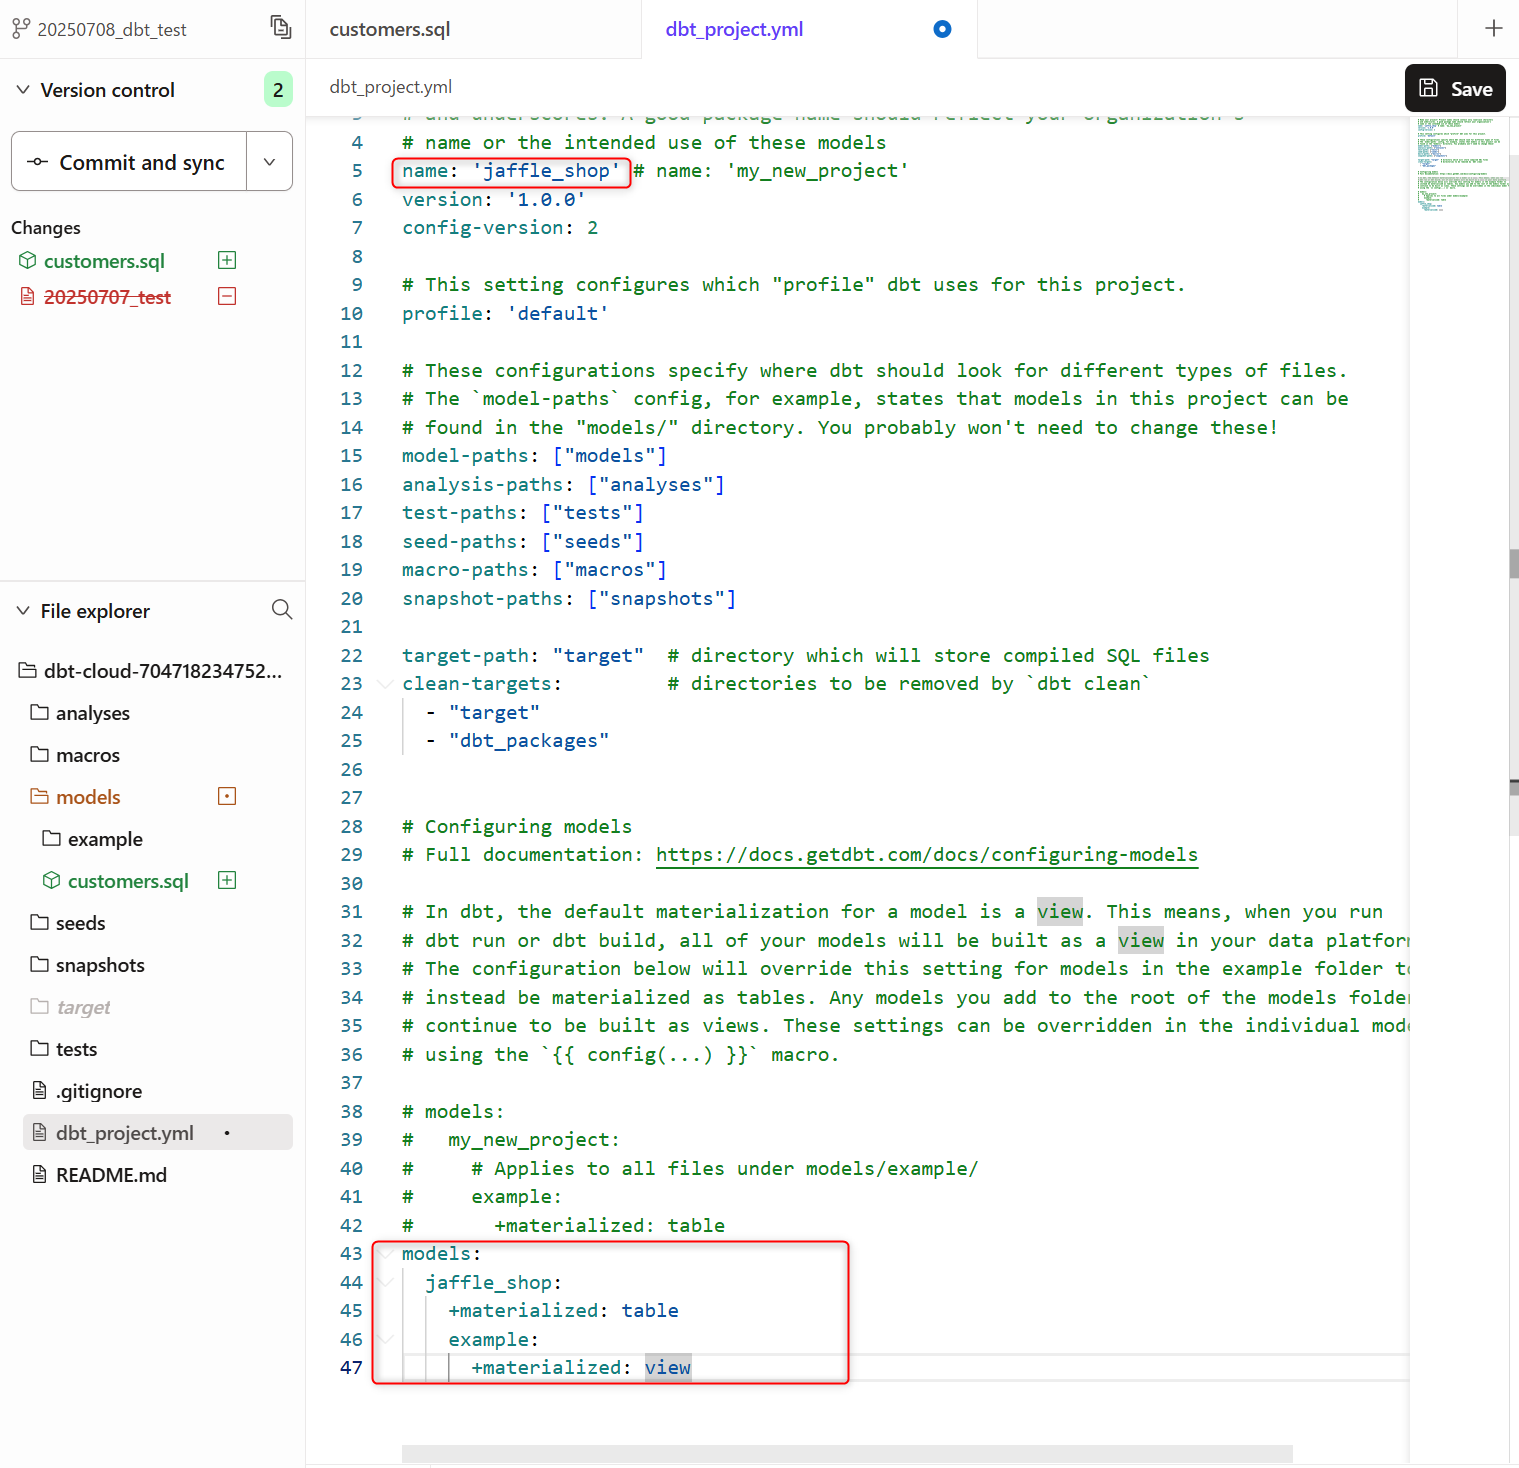Image resolution: width=1519 pixels, height=1468 pixels.
Task: Click profile: 'default' on line 10
Action: [x=505, y=313]
